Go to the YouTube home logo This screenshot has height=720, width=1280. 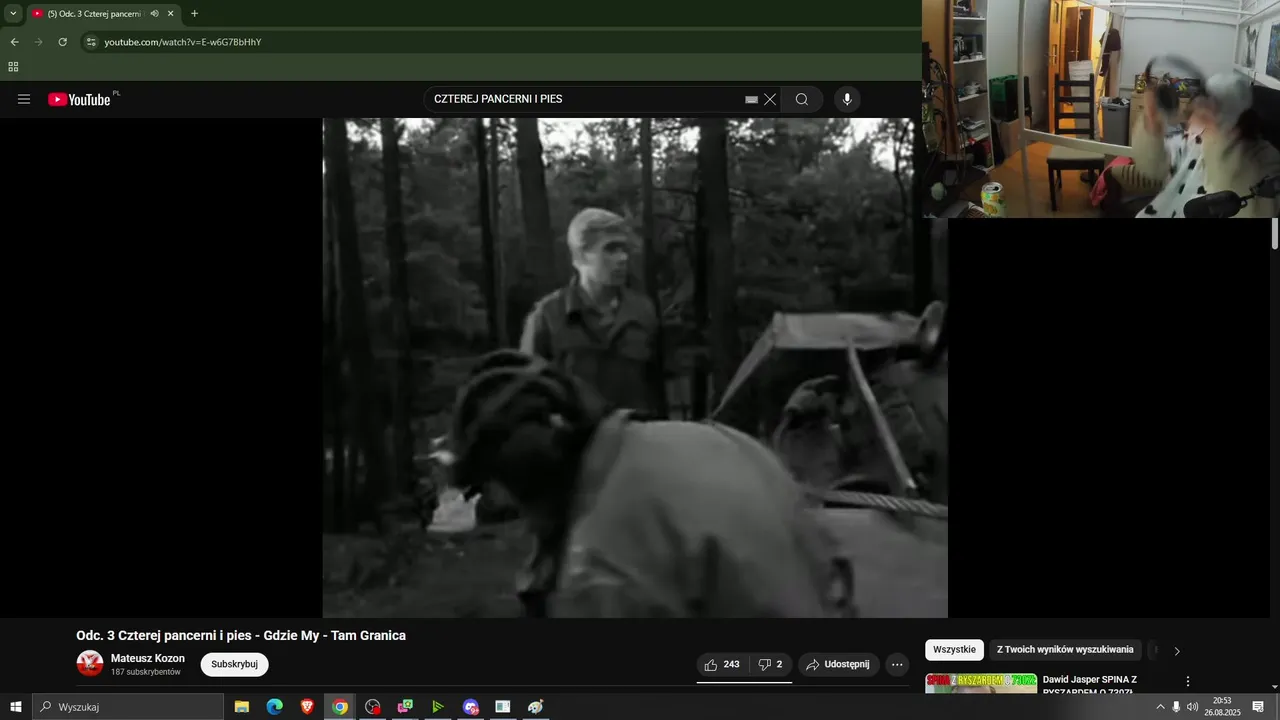[80, 99]
